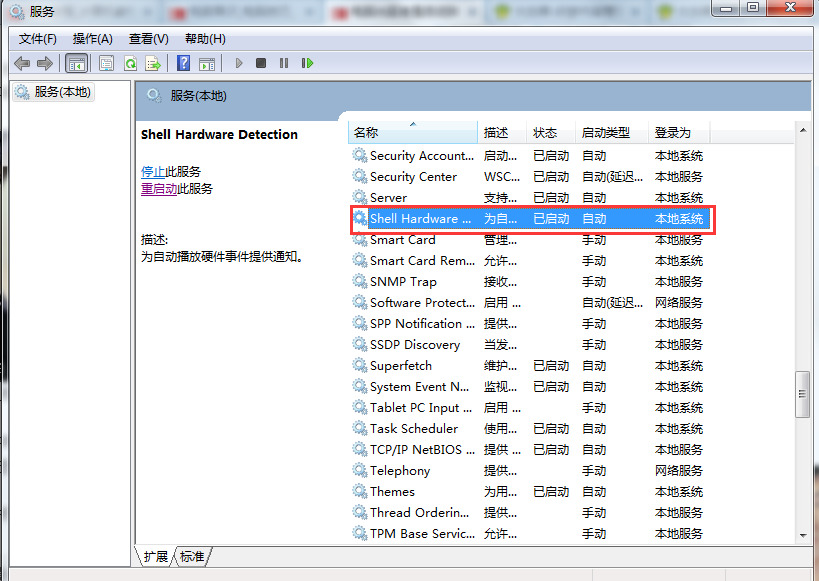
Task: Click the gear icon of SNMP Trap
Action: pos(359,281)
